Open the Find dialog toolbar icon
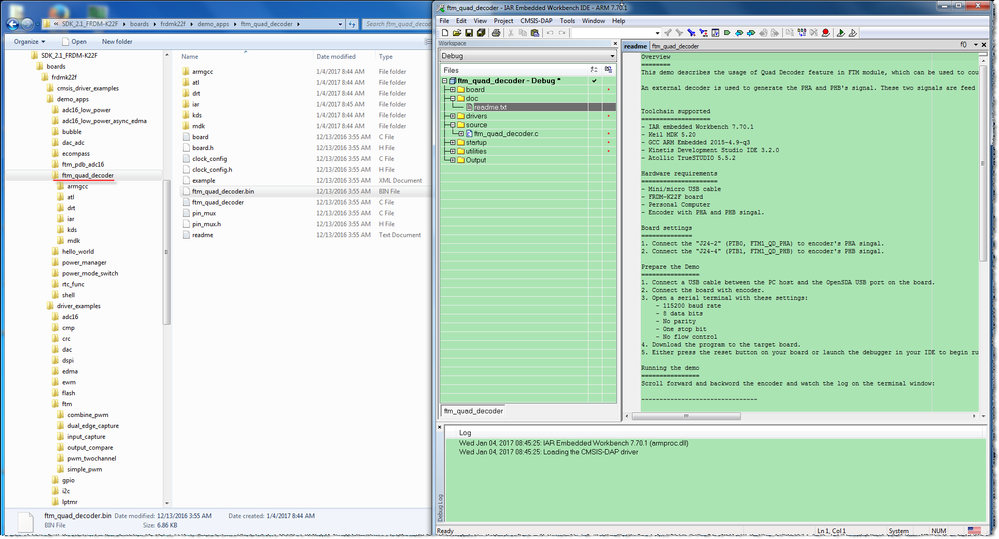This screenshot has width=999, height=539. click(691, 32)
